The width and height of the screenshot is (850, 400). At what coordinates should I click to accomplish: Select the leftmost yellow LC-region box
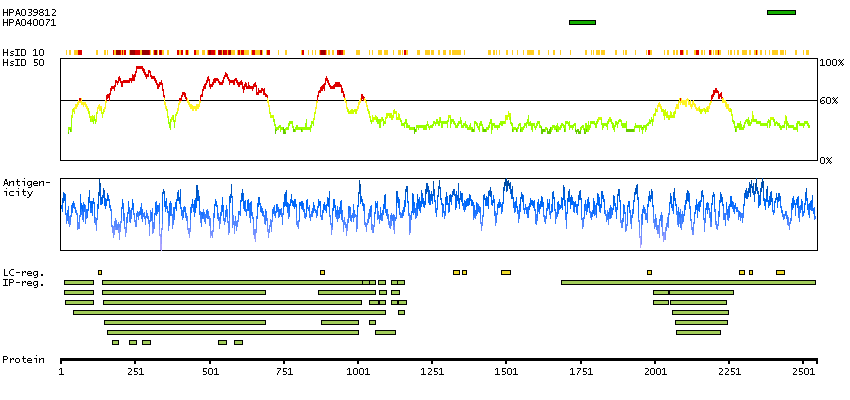tap(100, 272)
